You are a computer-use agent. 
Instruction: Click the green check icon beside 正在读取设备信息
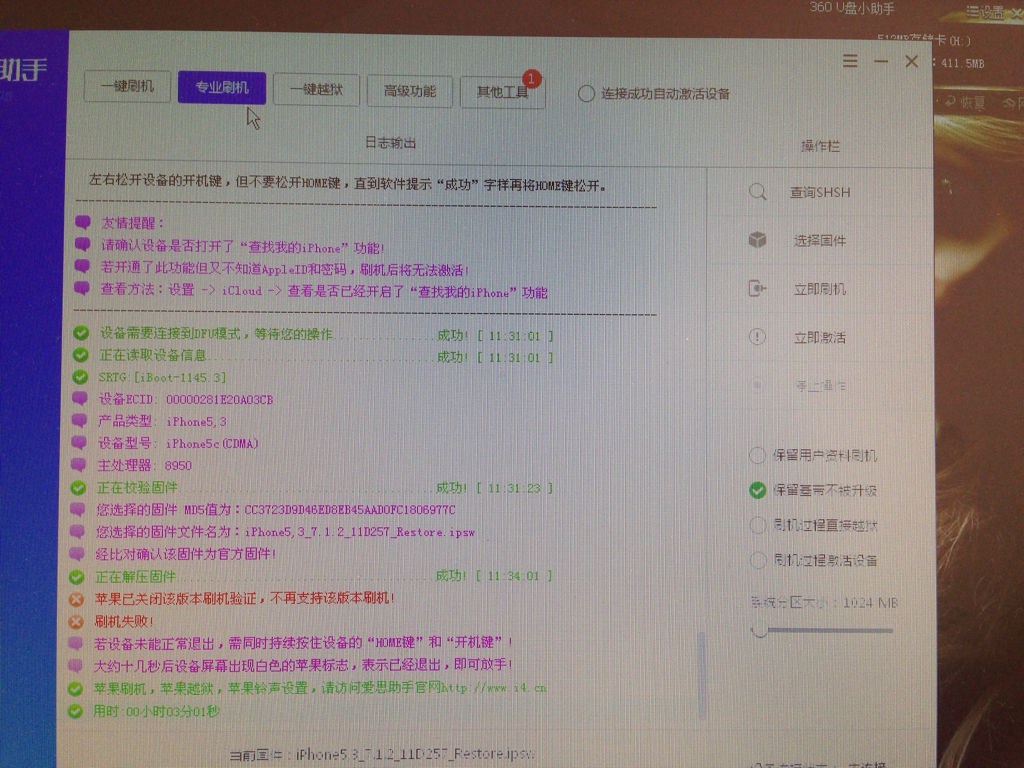pos(81,355)
